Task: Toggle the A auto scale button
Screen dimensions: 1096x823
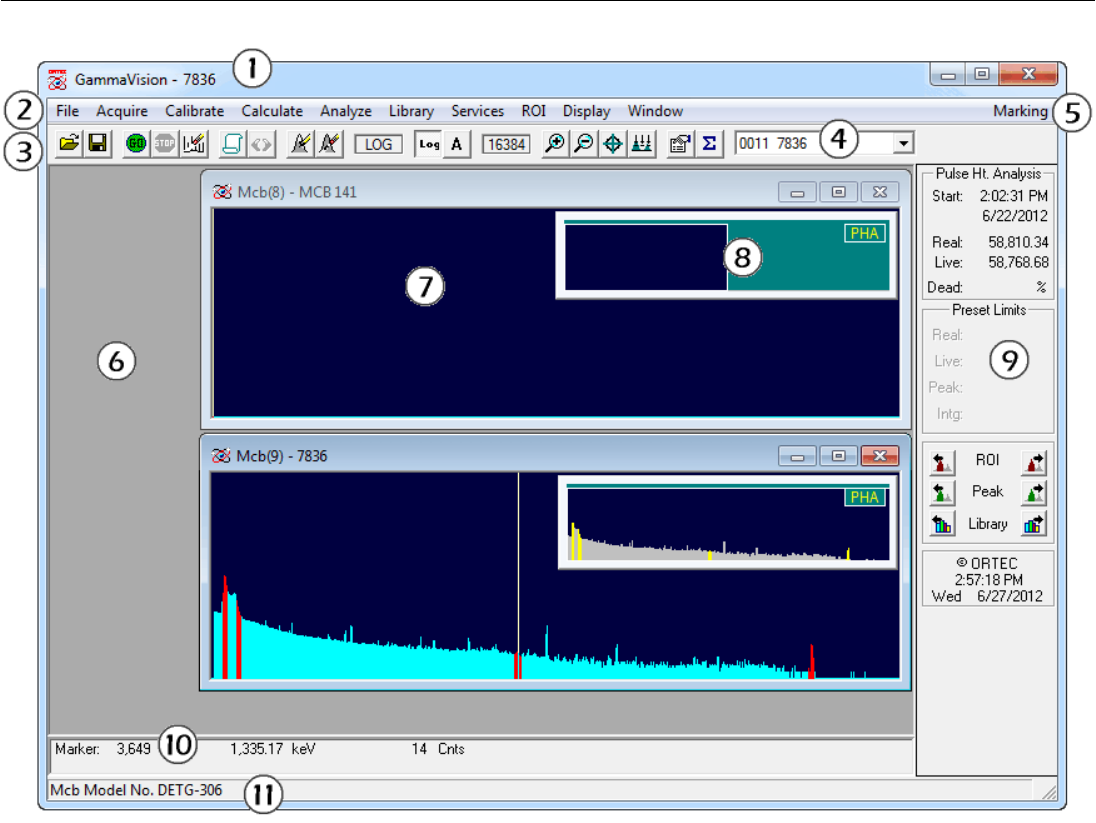Action: point(456,144)
